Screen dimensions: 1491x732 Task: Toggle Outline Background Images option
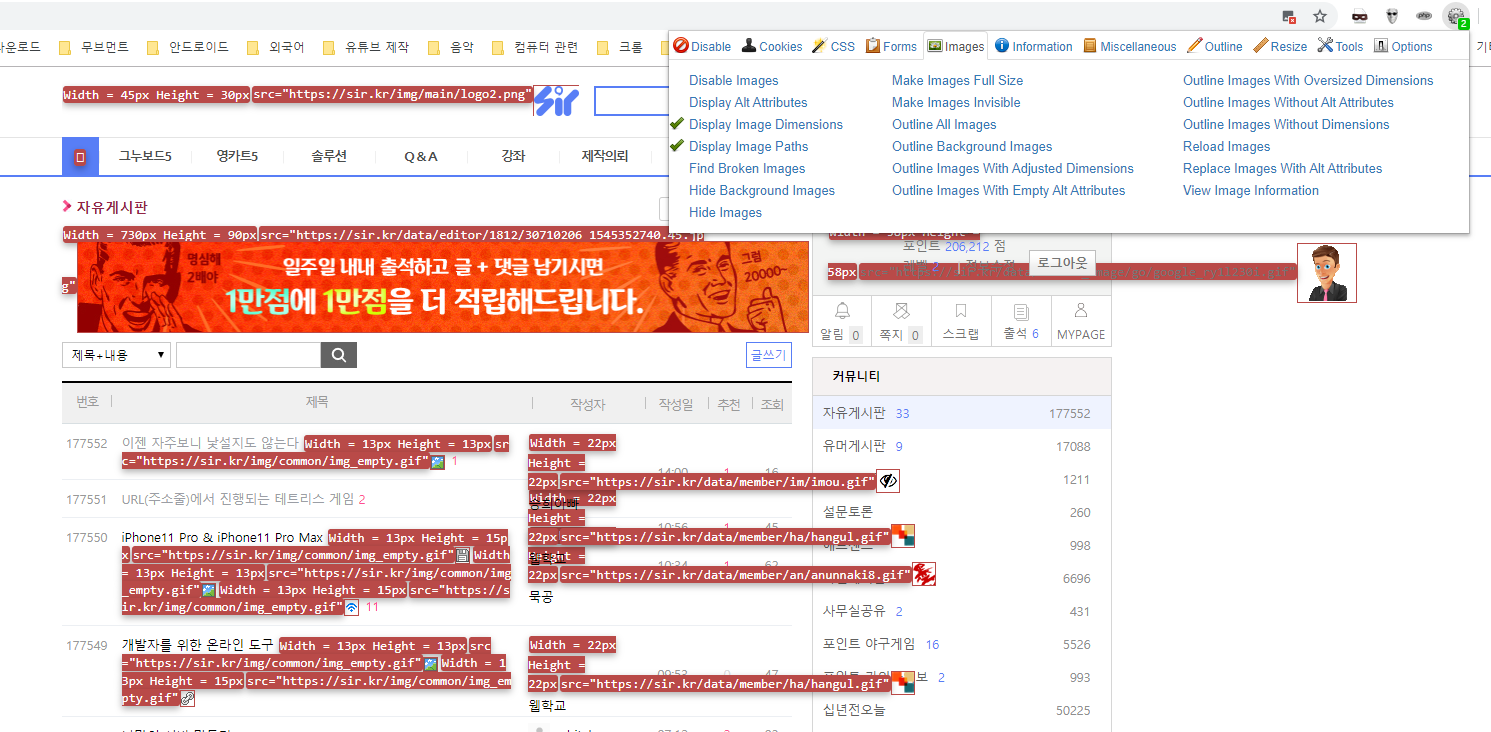[x=972, y=146]
